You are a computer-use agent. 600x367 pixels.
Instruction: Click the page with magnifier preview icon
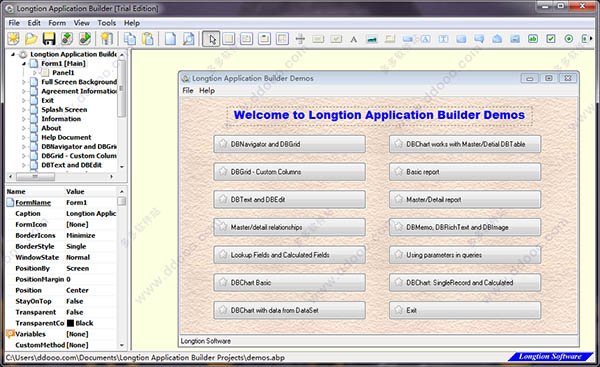[189, 39]
